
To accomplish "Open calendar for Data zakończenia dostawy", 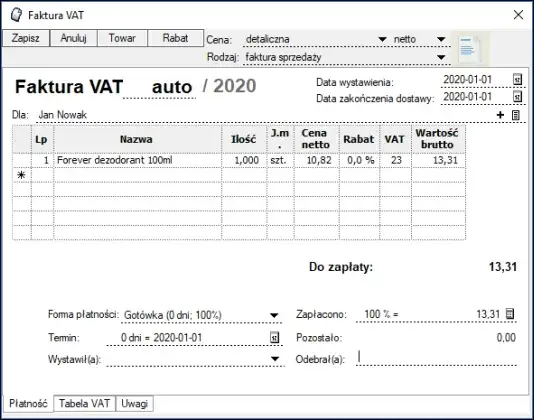I will (517, 96).
